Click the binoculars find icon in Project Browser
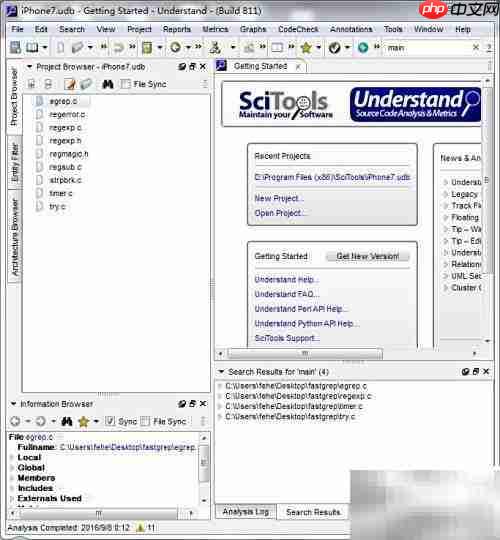 (108, 84)
